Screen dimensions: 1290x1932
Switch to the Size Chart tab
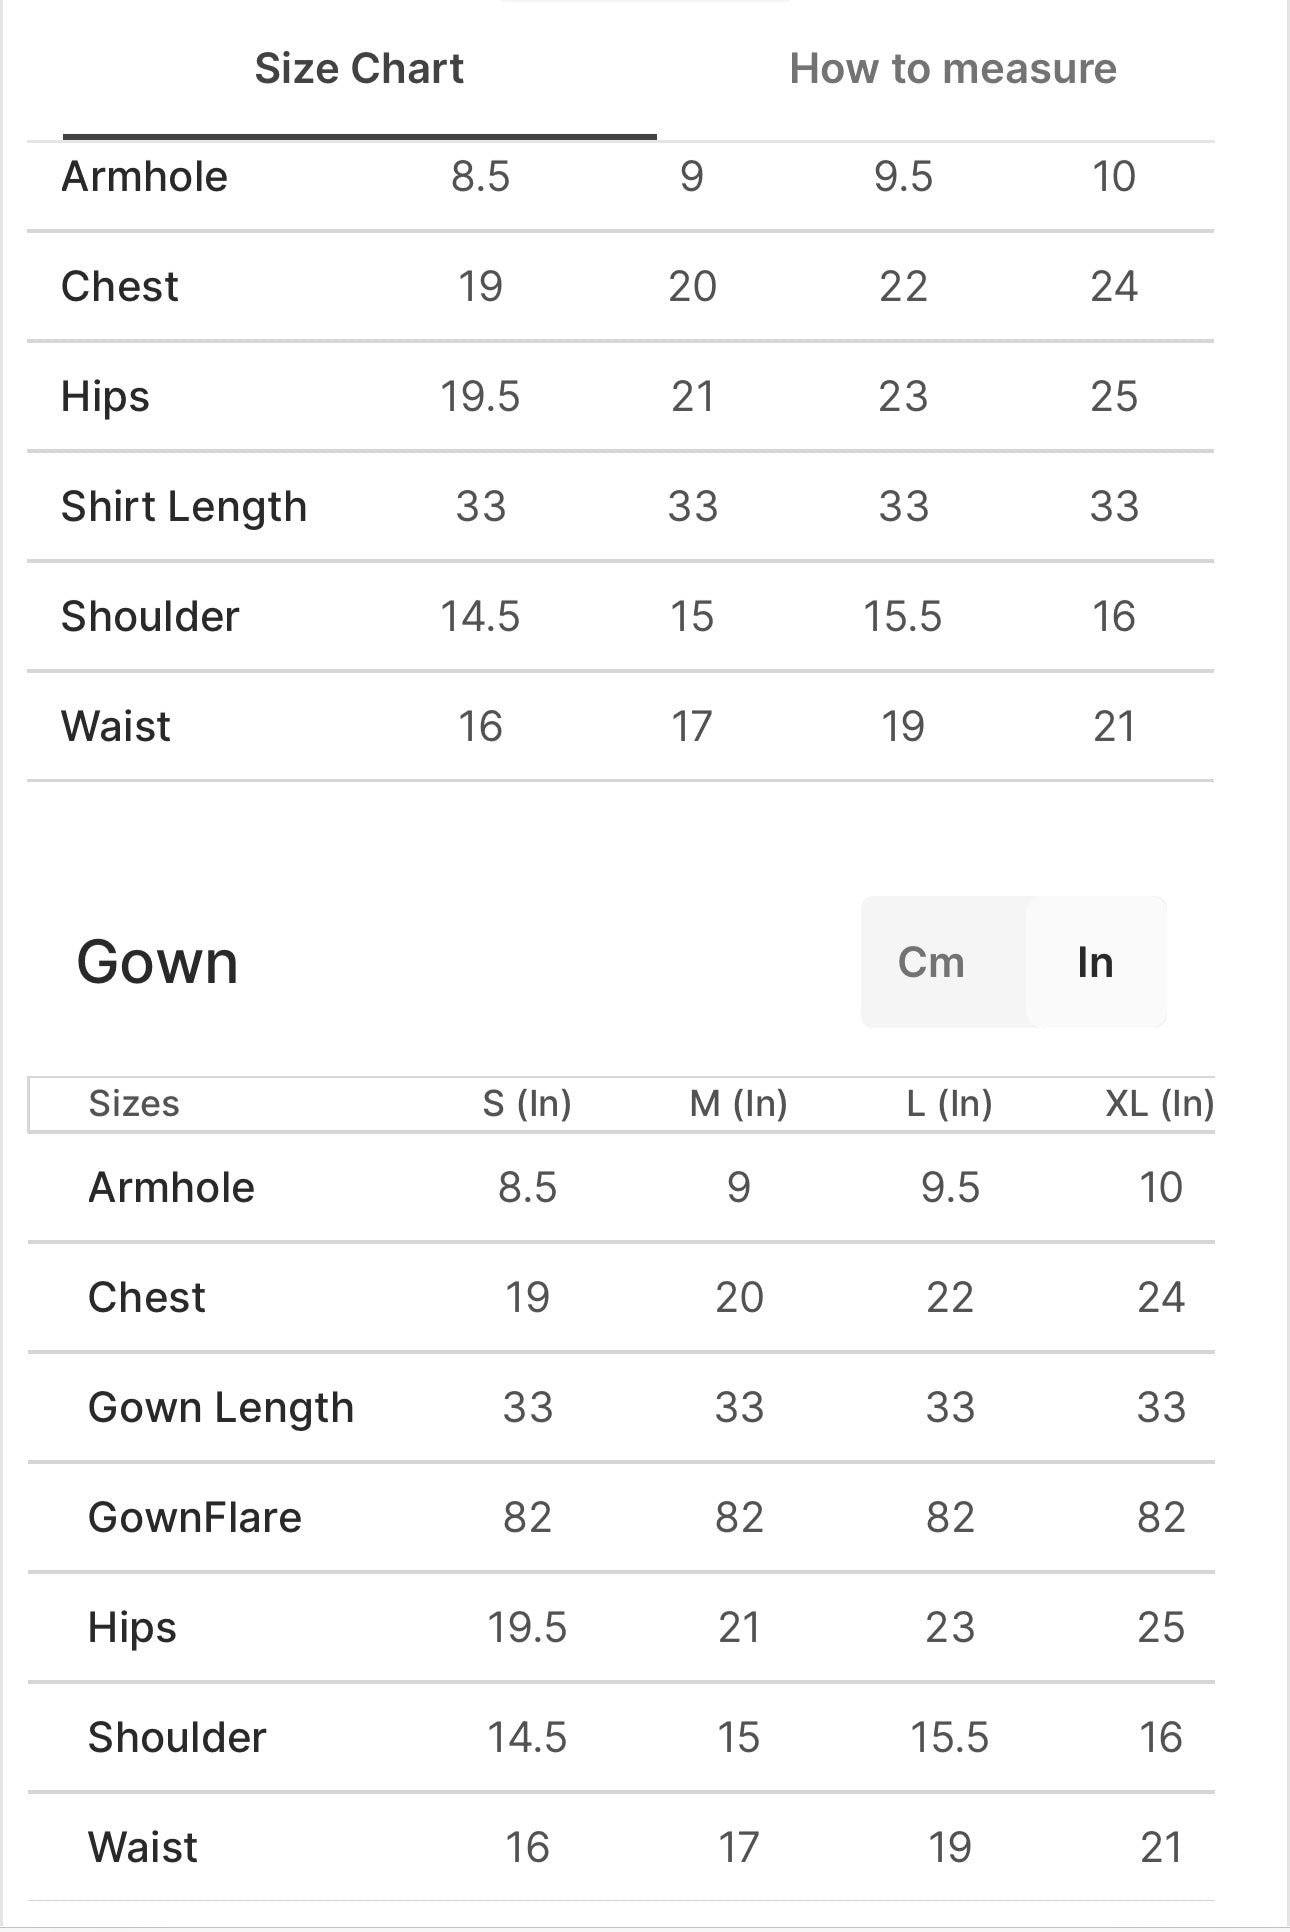[x=359, y=69]
